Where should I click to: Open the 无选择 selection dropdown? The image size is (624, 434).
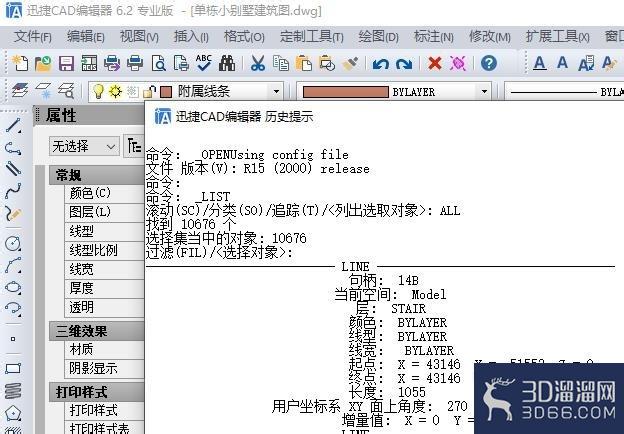point(84,147)
